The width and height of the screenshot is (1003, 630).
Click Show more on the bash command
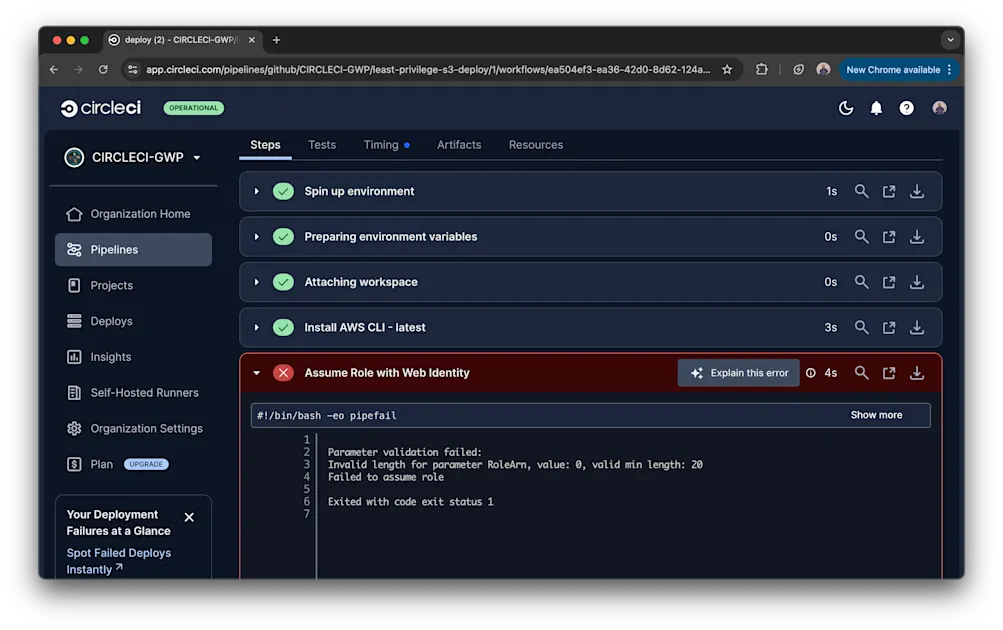tap(876, 415)
